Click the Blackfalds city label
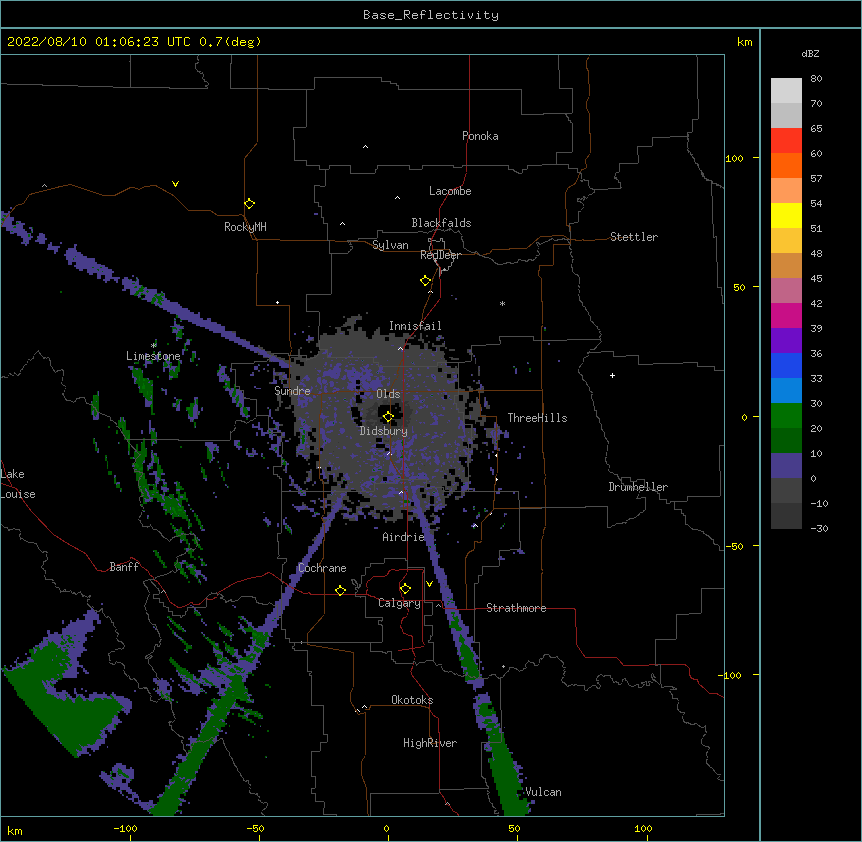 [x=441, y=223]
